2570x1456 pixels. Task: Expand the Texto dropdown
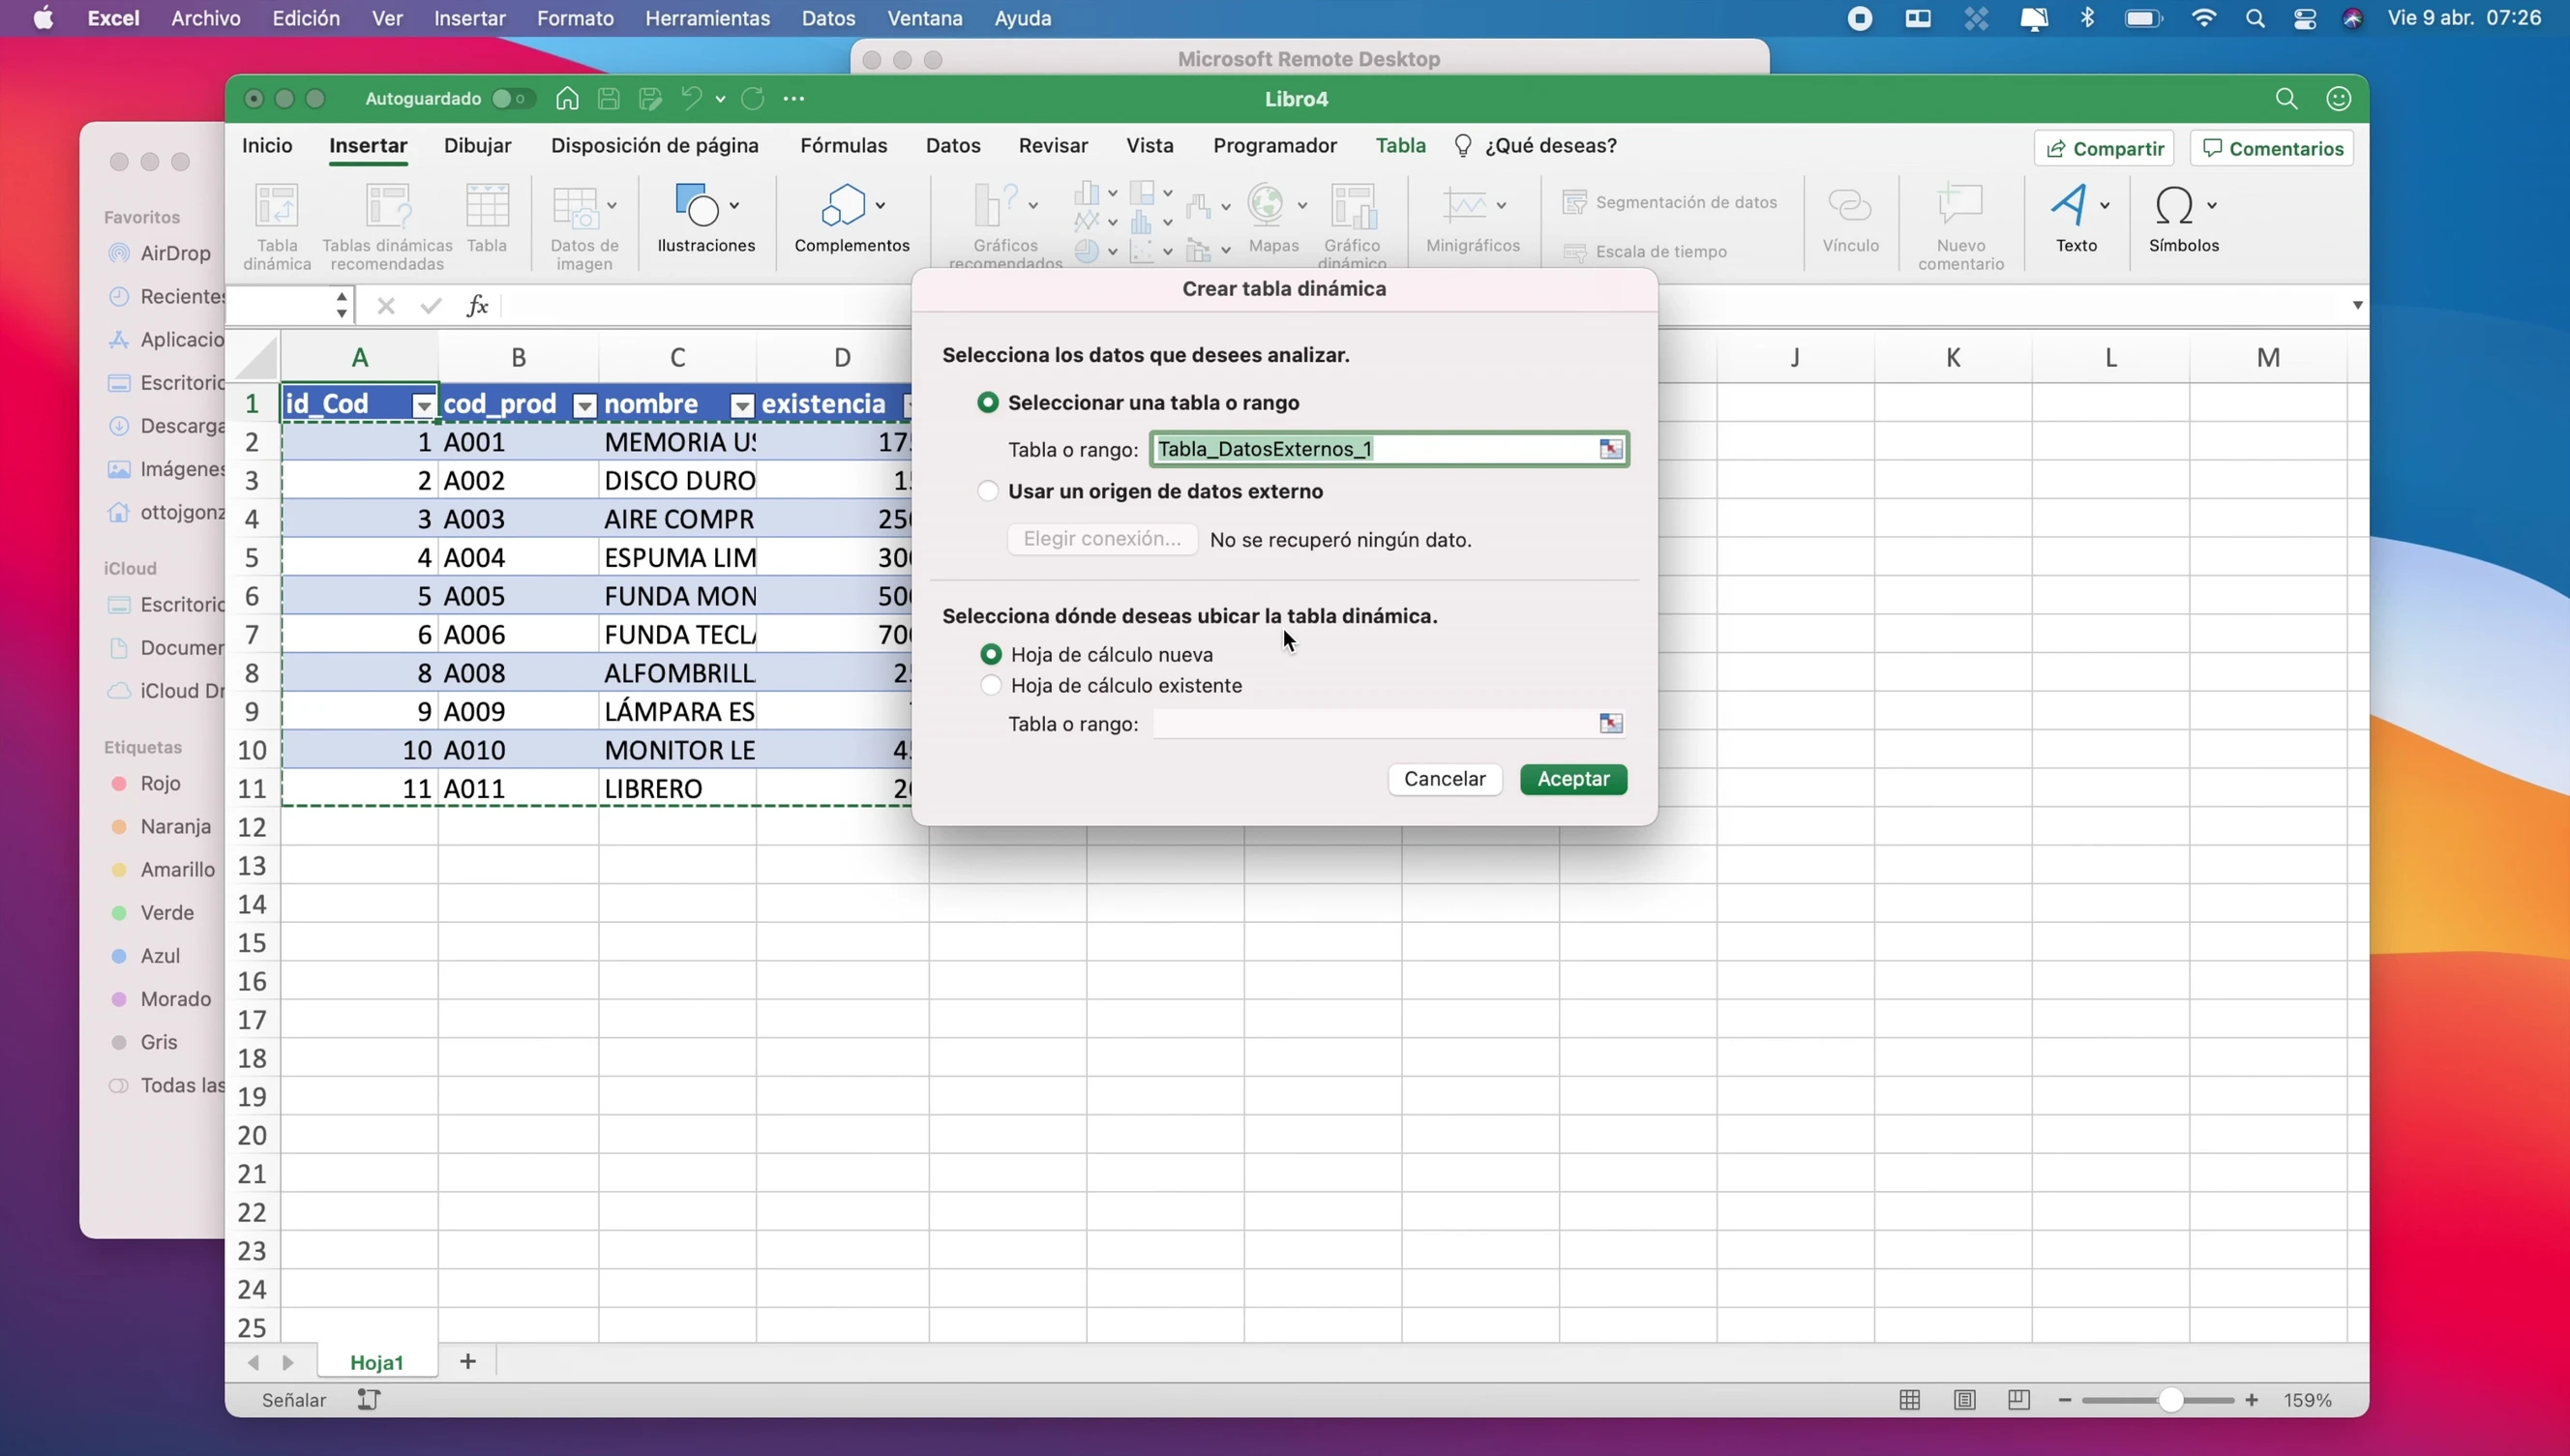point(2105,205)
